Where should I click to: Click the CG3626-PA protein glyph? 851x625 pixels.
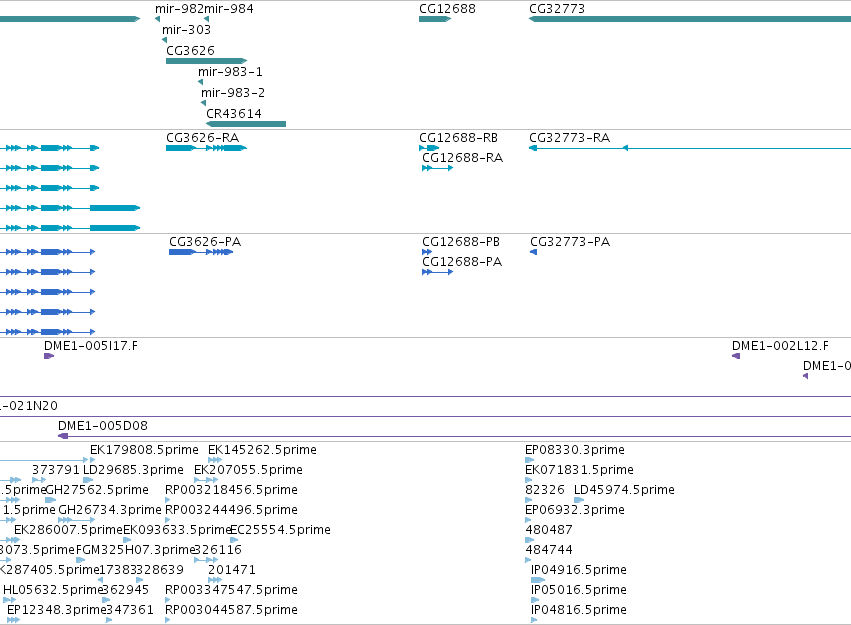(201, 252)
